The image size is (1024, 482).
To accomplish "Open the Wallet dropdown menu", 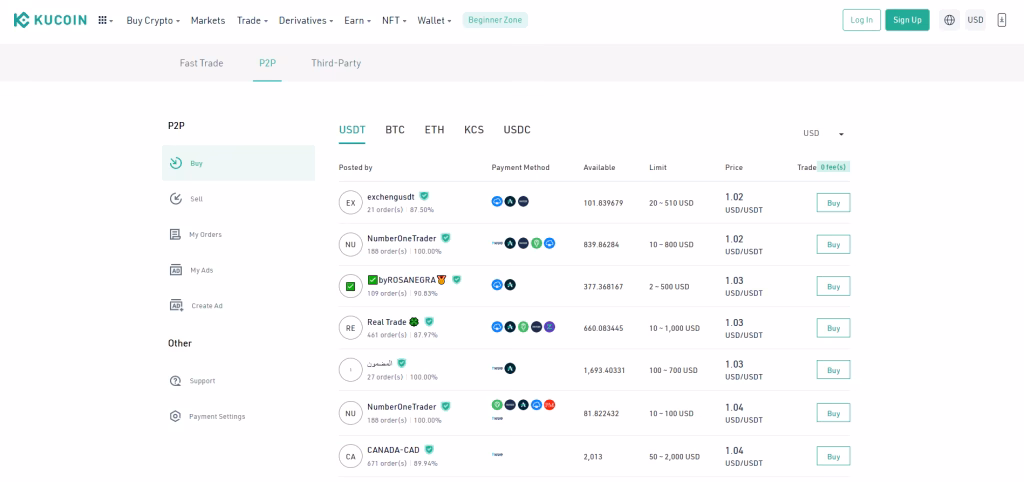I will [434, 20].
